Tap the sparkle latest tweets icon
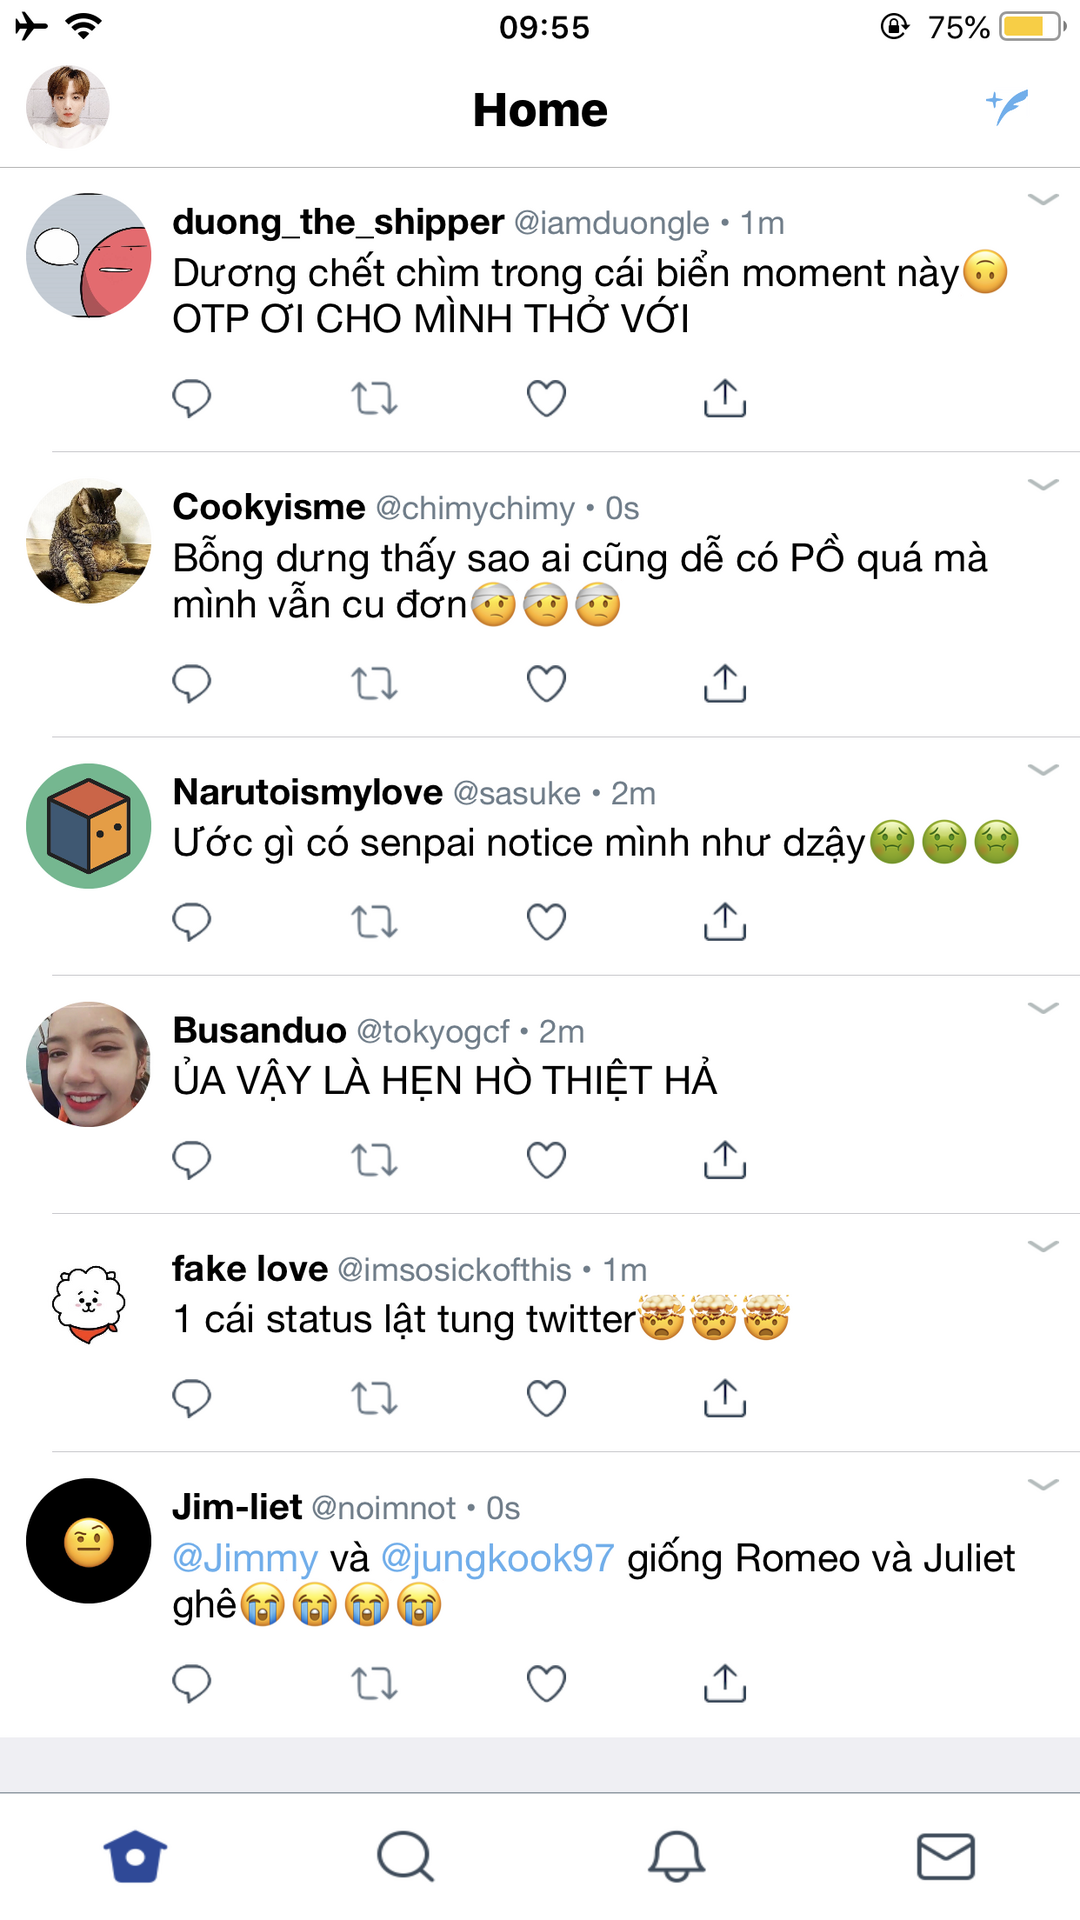The image size is (1080, 1920). (1007, 106)
